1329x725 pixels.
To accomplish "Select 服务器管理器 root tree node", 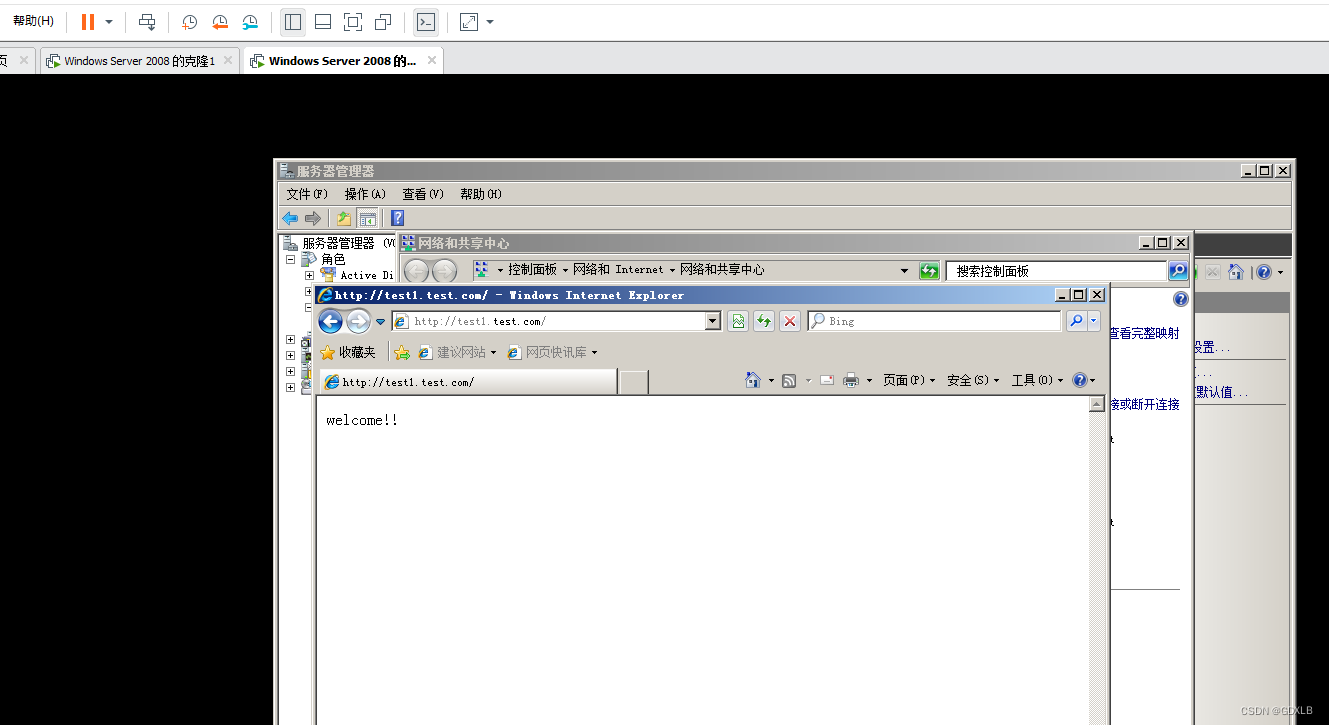I will [338, 243].
